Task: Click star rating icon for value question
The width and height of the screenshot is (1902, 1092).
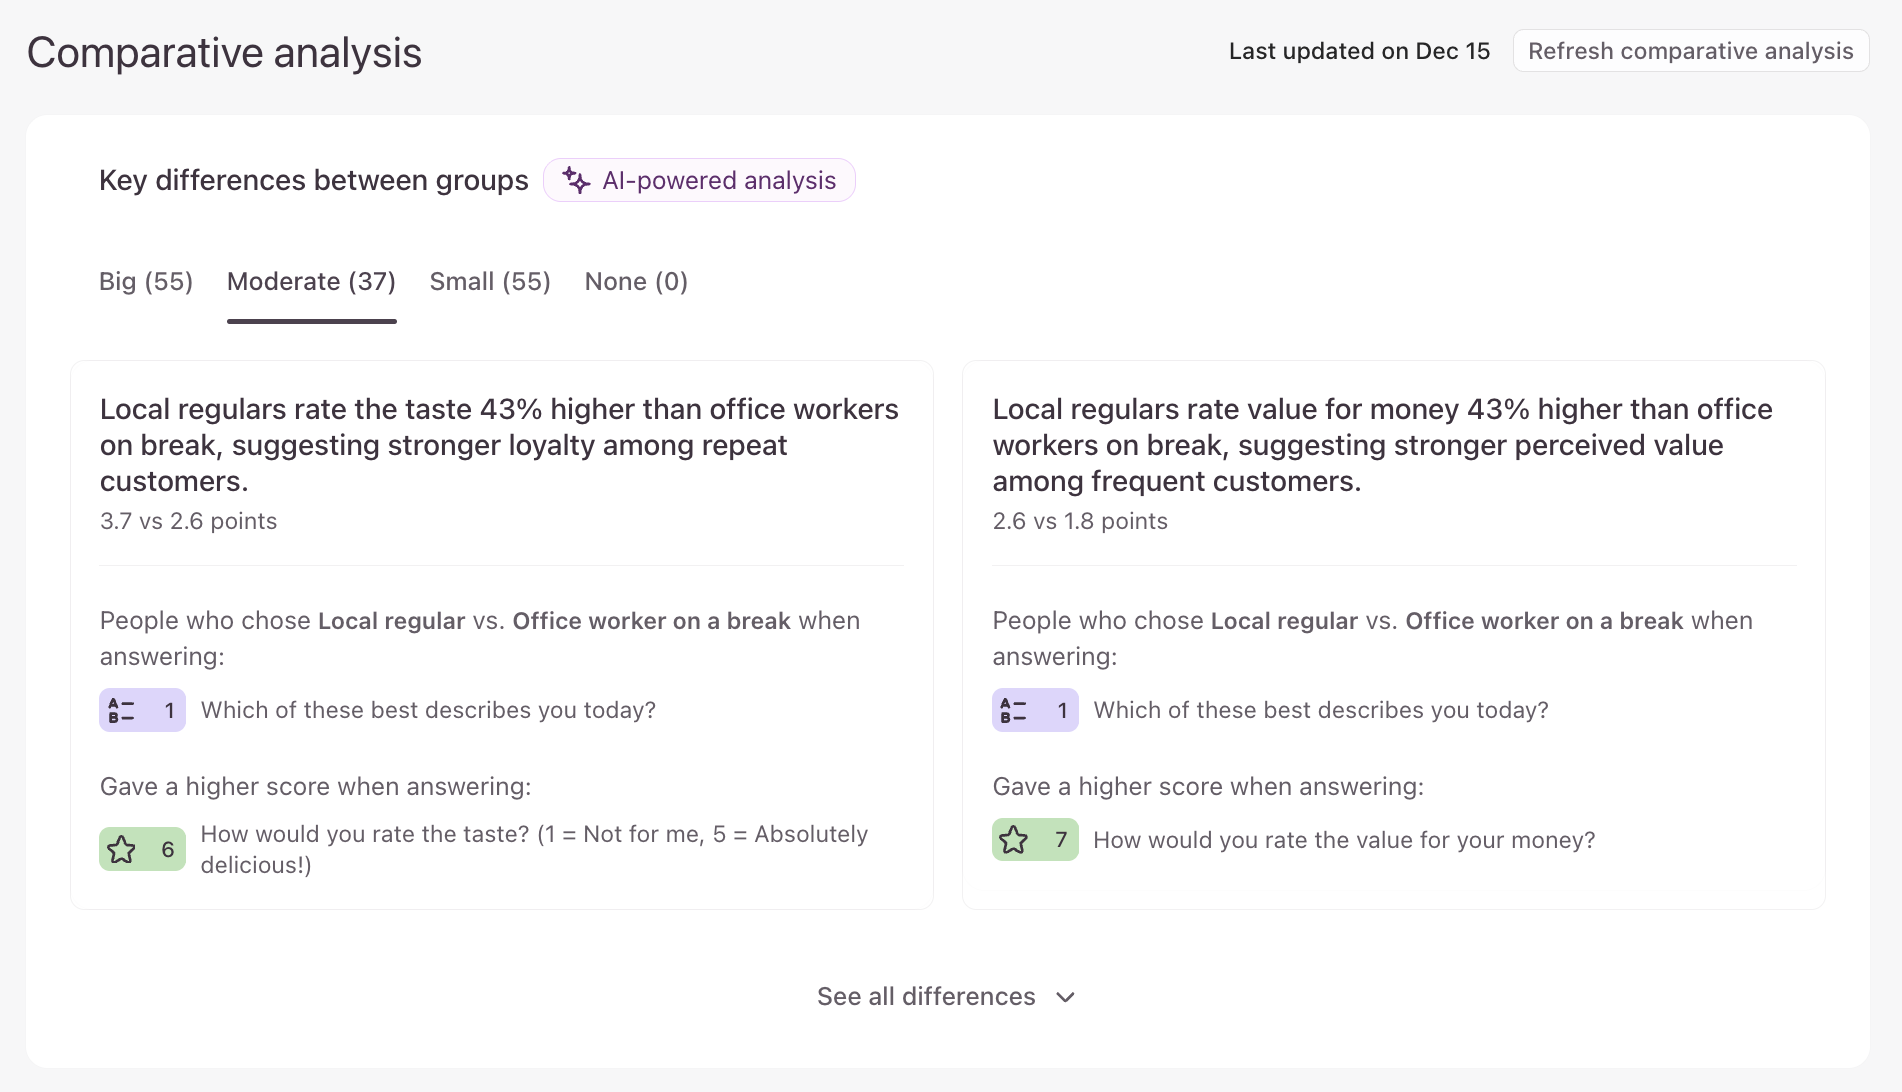Action: click(x=1014, y=840)
